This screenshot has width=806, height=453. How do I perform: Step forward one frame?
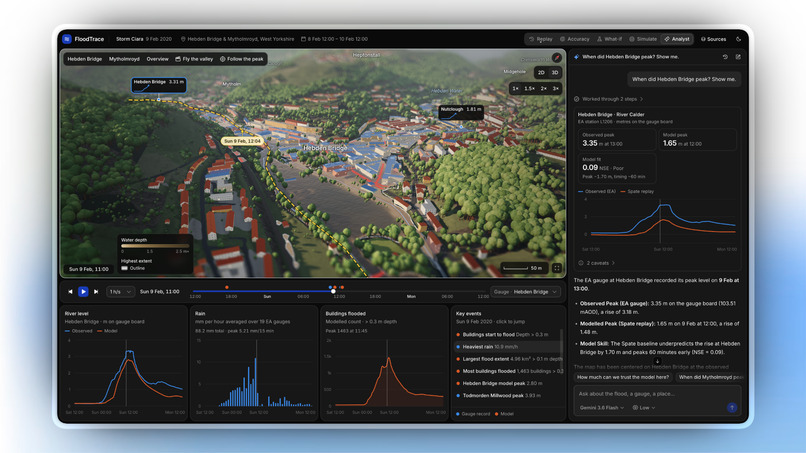tap(96, 292)
